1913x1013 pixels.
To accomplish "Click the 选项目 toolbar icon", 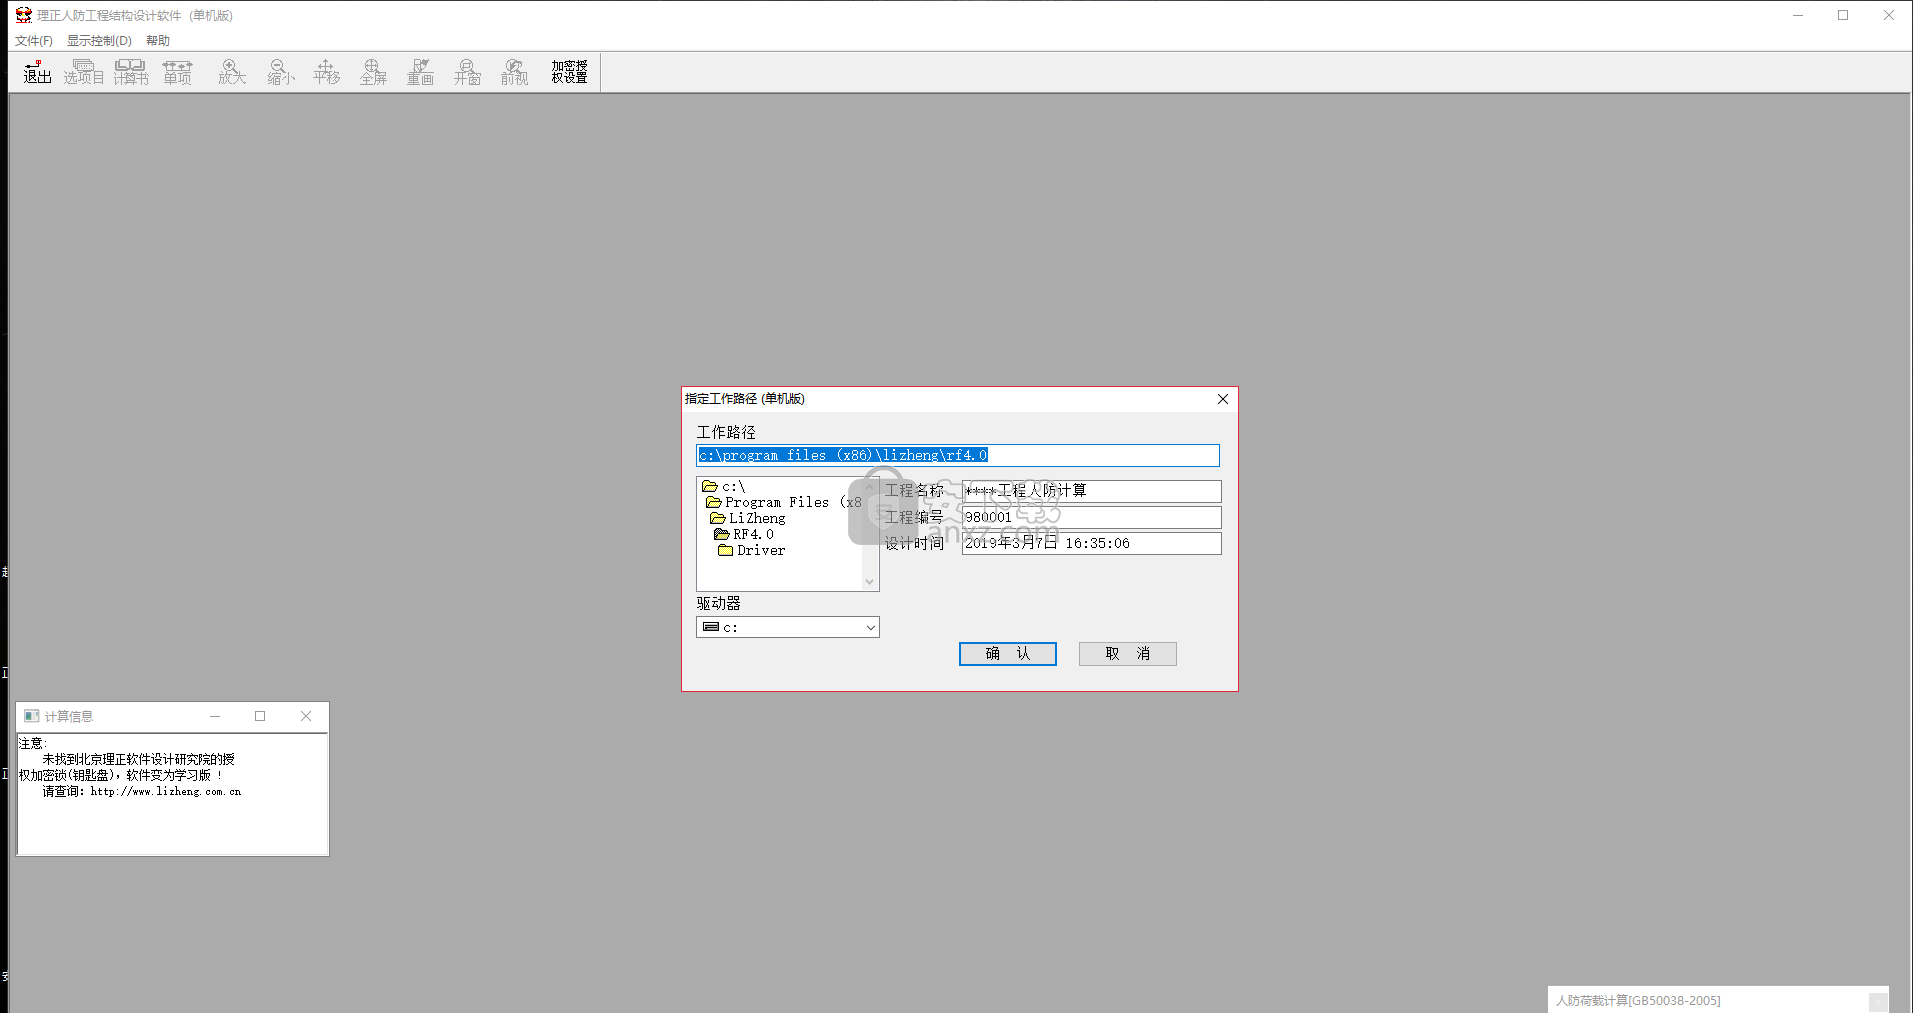I will 84,72.
